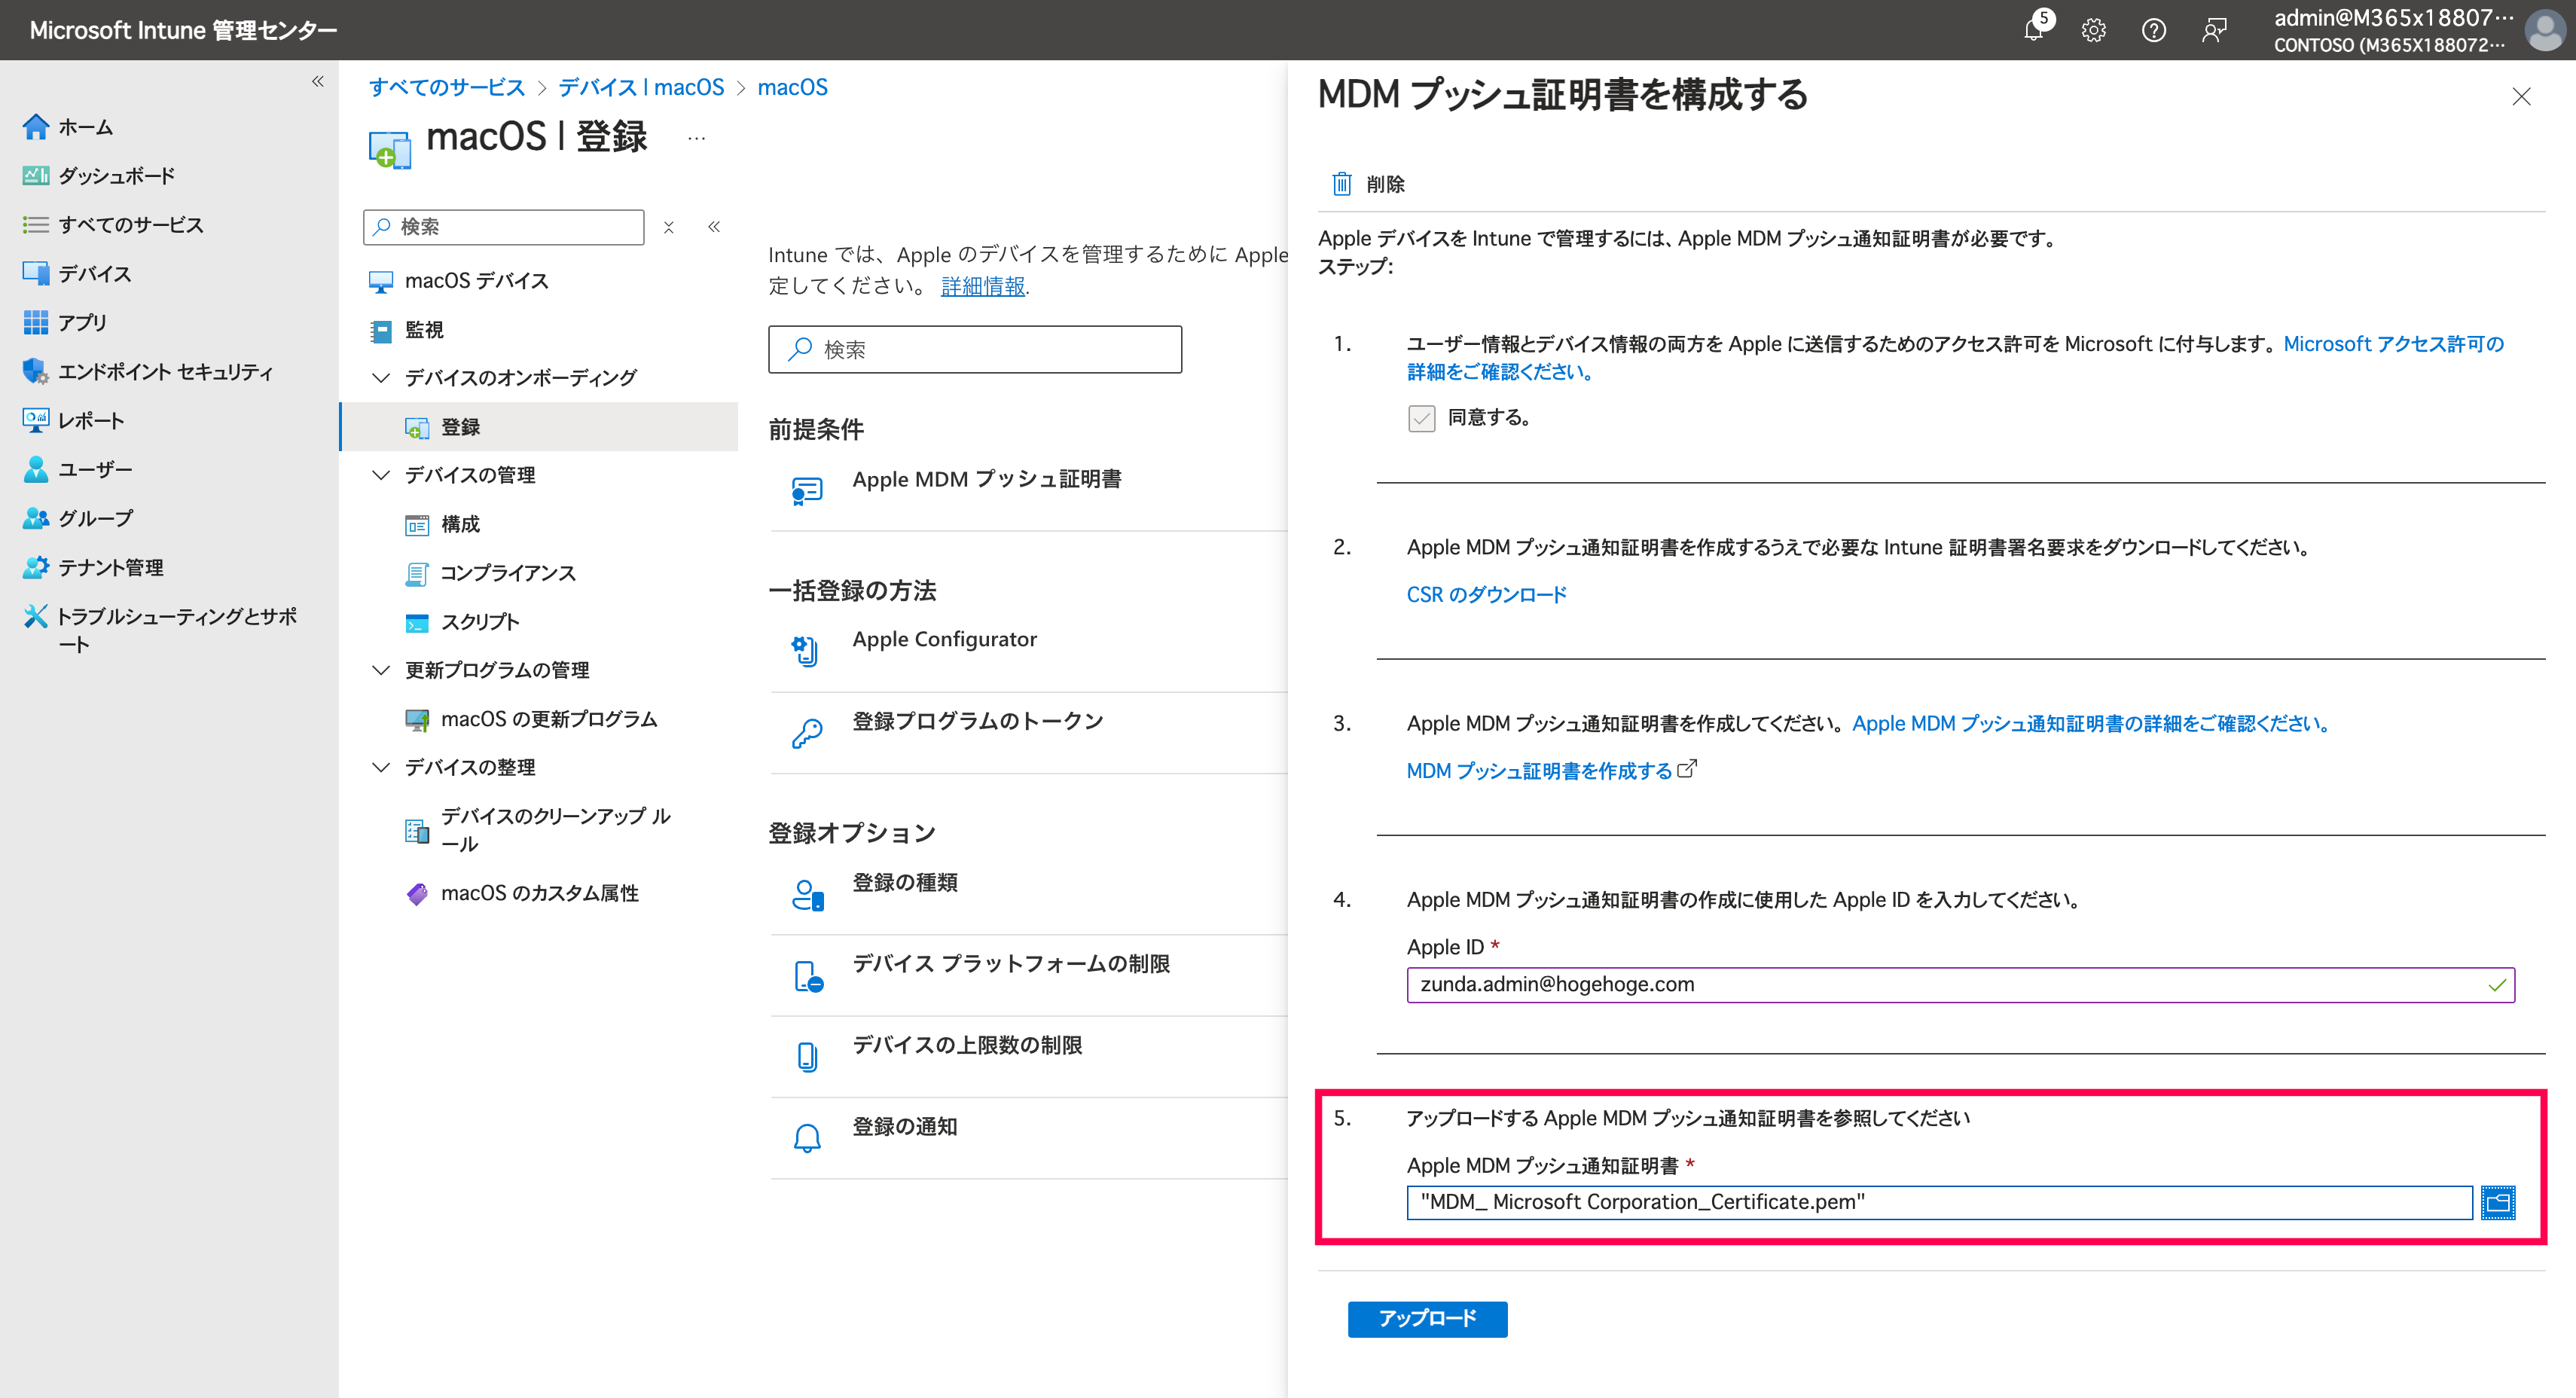Click the スクリプト icon in submenu
Screen dimensions: 2576x1398
[416, 622]
